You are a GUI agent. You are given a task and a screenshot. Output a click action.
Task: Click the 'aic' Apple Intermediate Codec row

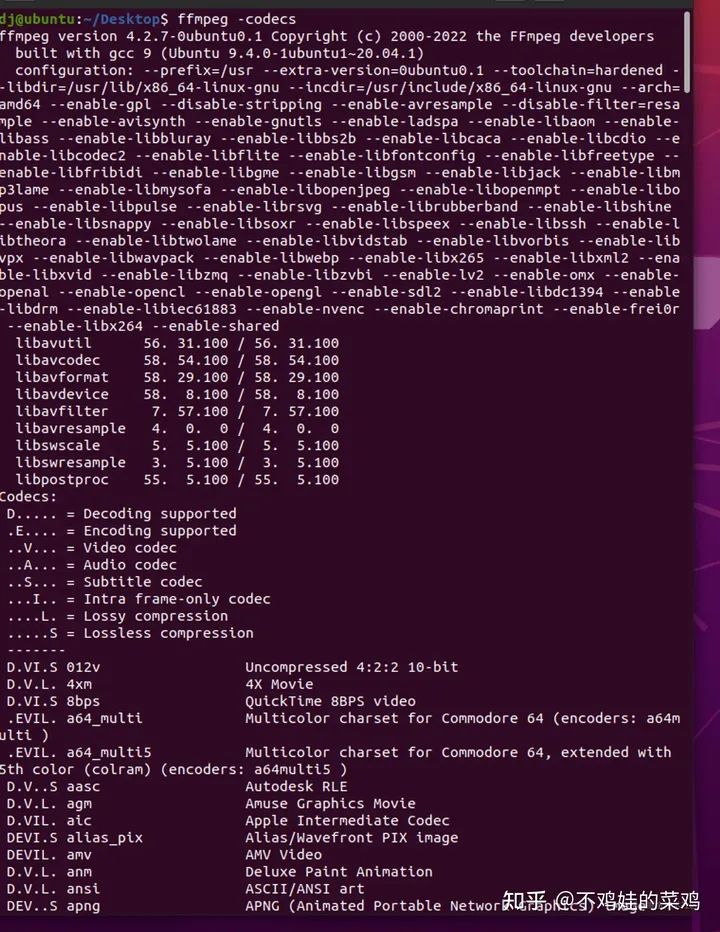pos(228,821)
